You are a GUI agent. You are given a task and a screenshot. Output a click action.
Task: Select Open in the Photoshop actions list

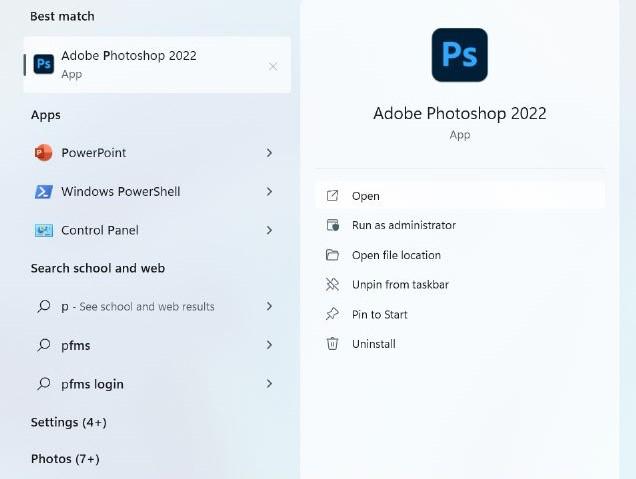(x=366, y=196)
